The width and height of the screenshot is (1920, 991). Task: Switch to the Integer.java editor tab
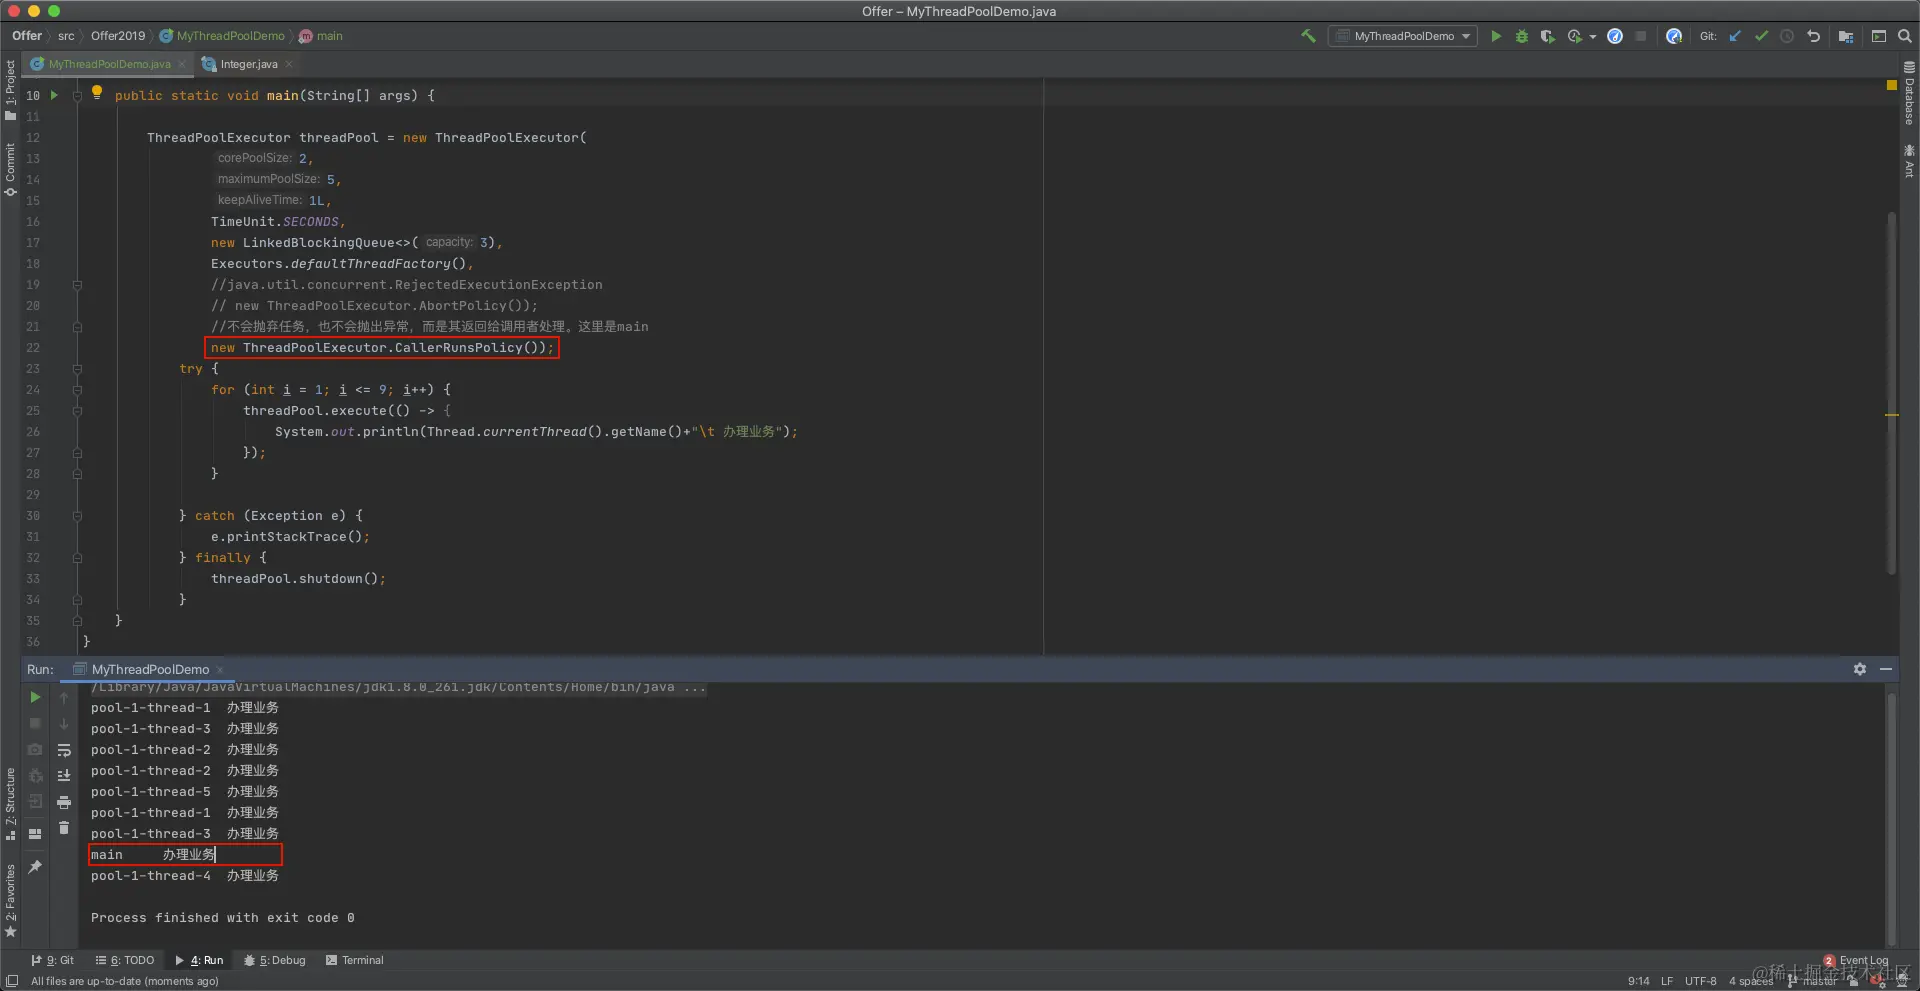coord(248,64)
